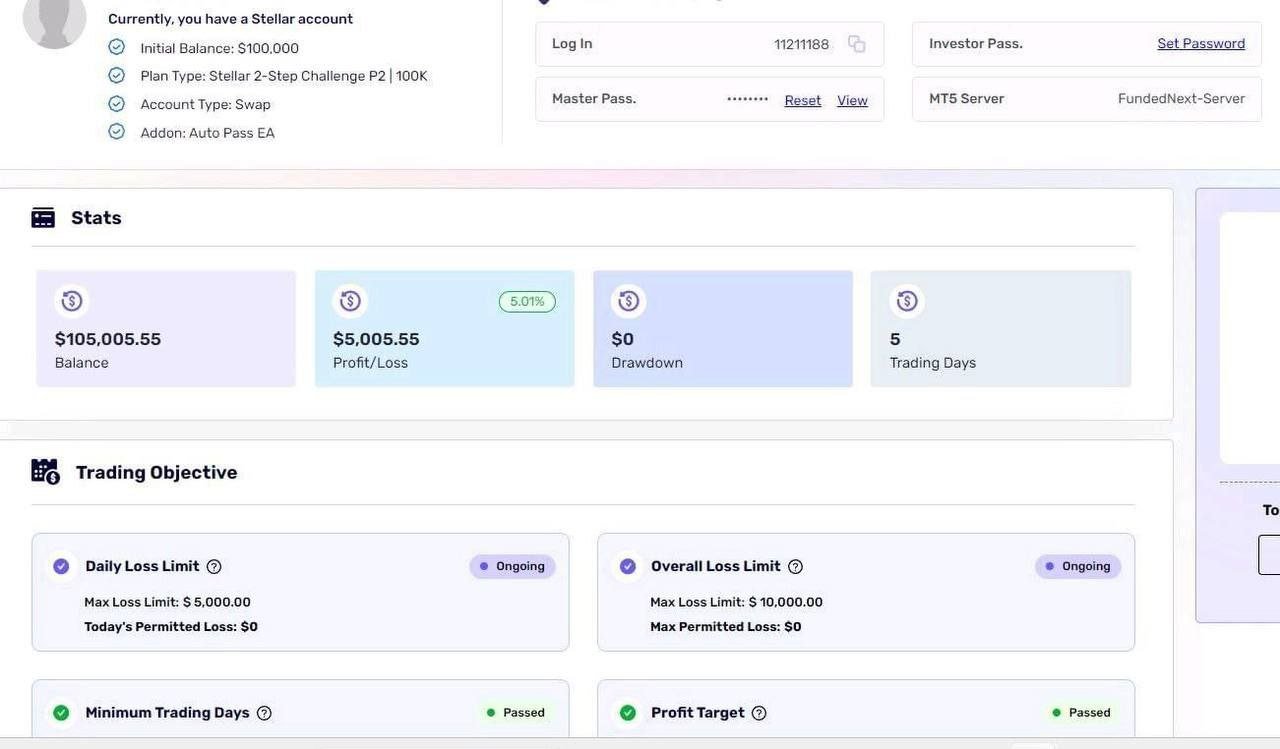
Task: Click the $105,005.55 balance value
Action: (x=108, y=339)
